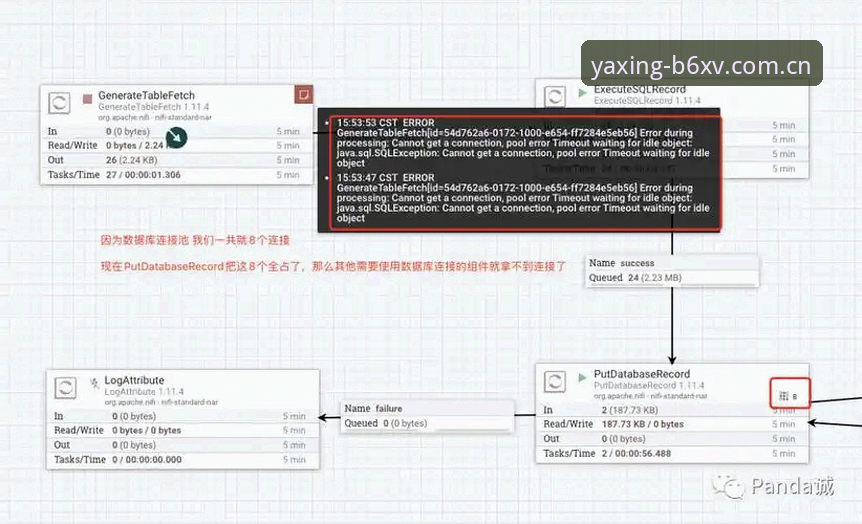
Task: Click the ExecuteSQLRecord processor icon
Action: coord(555,97)
